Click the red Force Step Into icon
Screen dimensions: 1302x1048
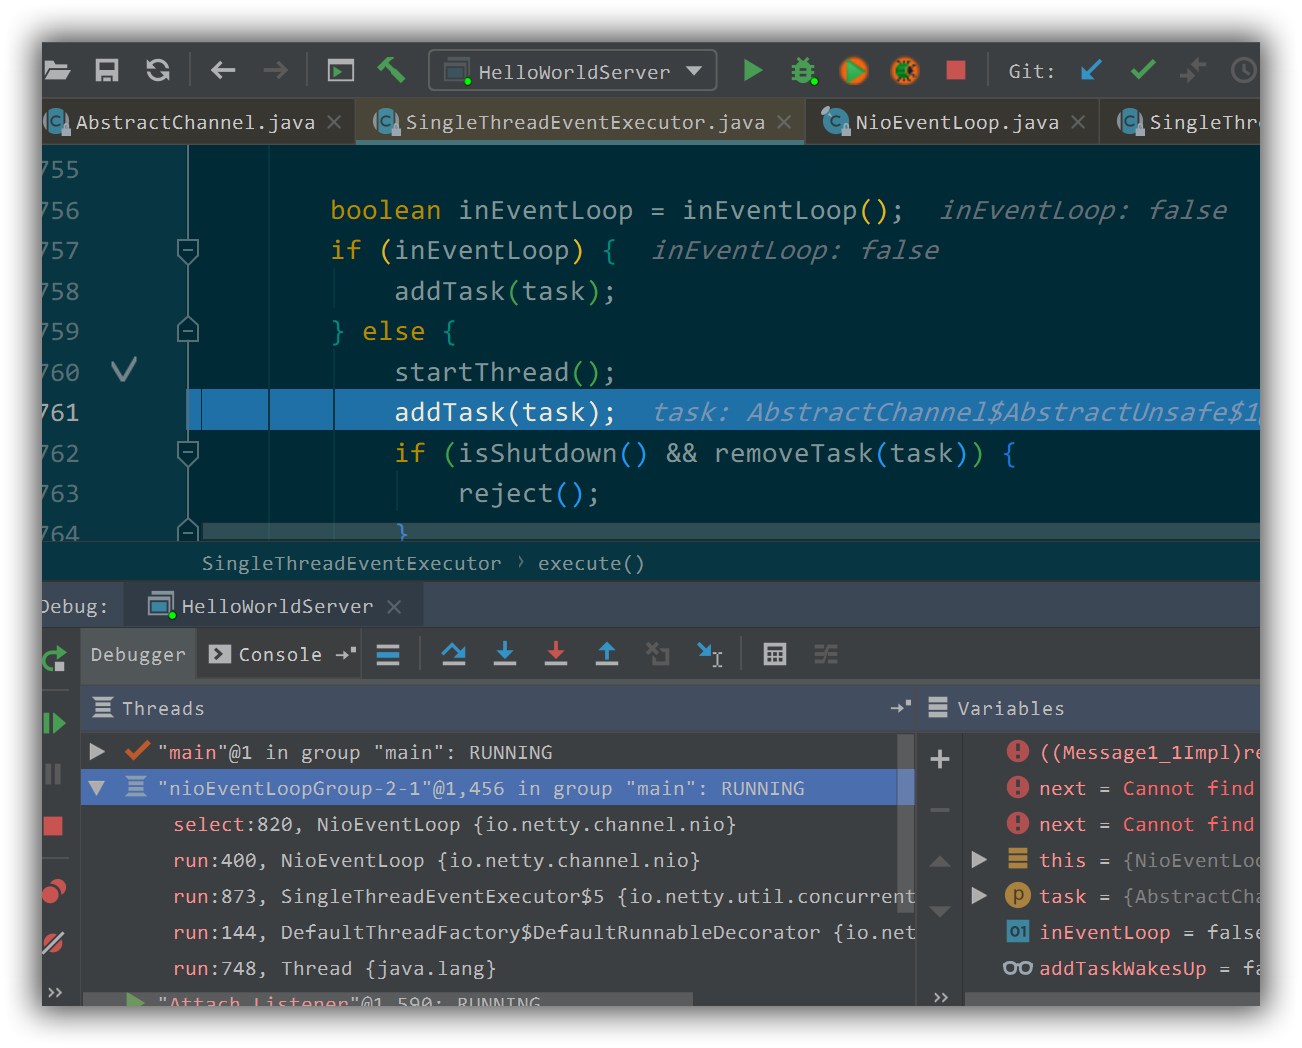coord(556,654)
